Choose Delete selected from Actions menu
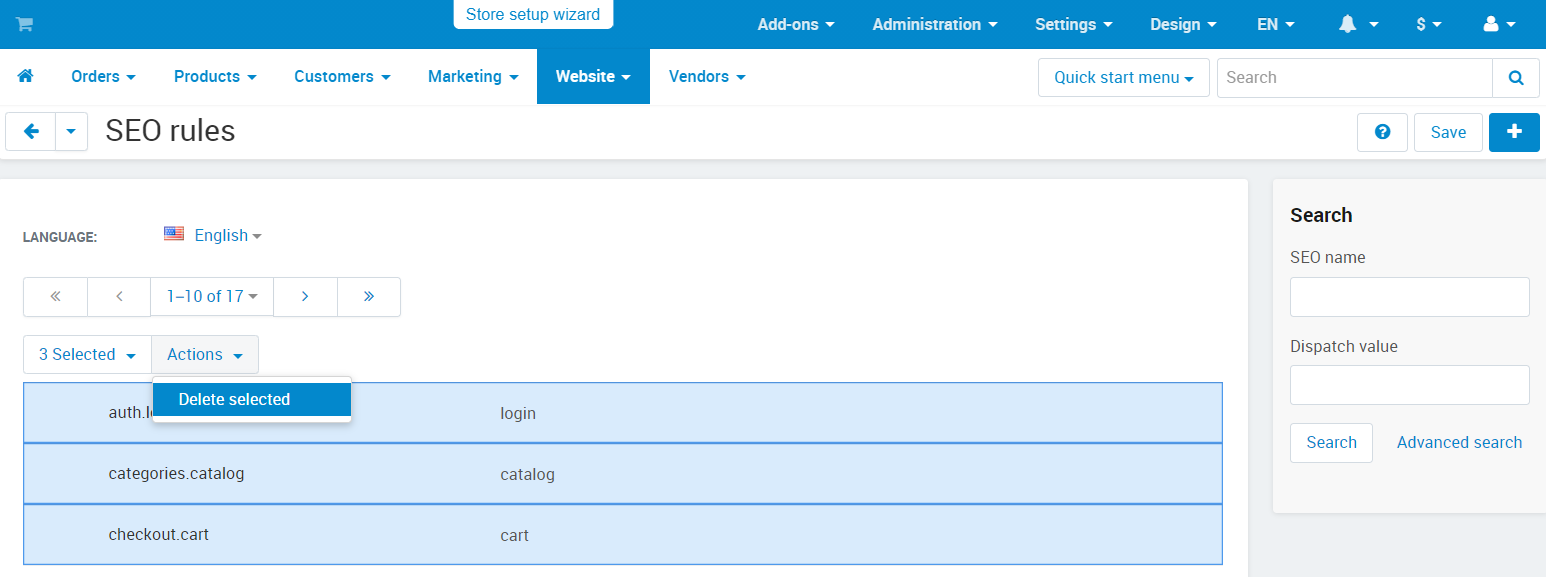The width and height of the screenshot is (1546, 577). 252,399
